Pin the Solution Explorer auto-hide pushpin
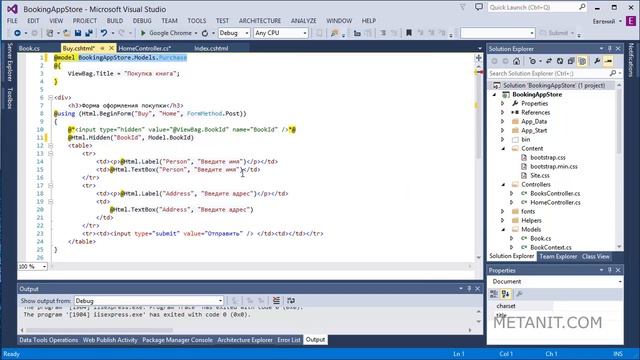640x360 pixels. click(609, 49)
